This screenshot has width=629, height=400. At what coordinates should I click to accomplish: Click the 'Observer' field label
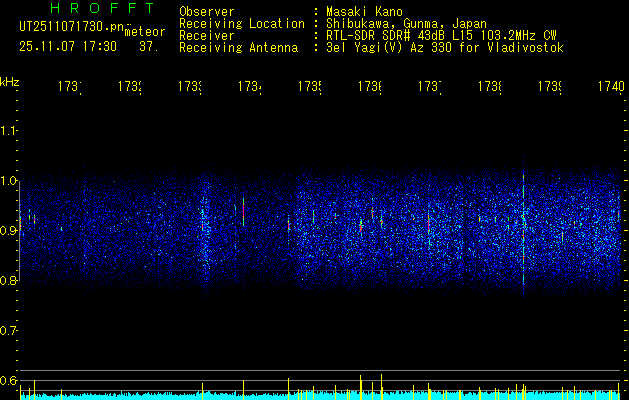(207, 11)
